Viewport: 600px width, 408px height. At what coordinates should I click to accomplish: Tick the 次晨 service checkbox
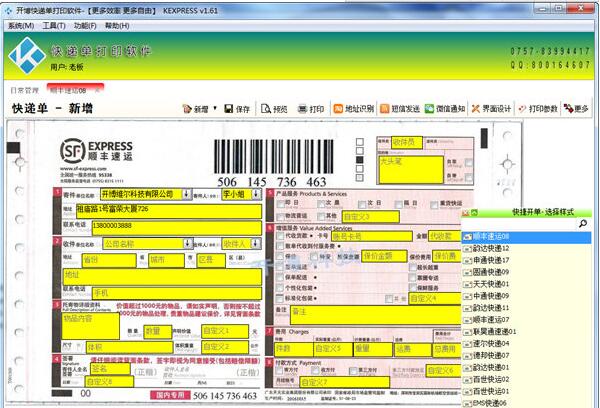click(321, 203)
